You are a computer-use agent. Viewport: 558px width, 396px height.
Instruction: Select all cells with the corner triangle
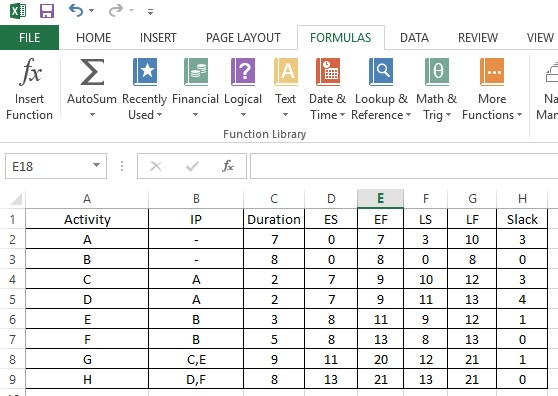click(16, 199)
